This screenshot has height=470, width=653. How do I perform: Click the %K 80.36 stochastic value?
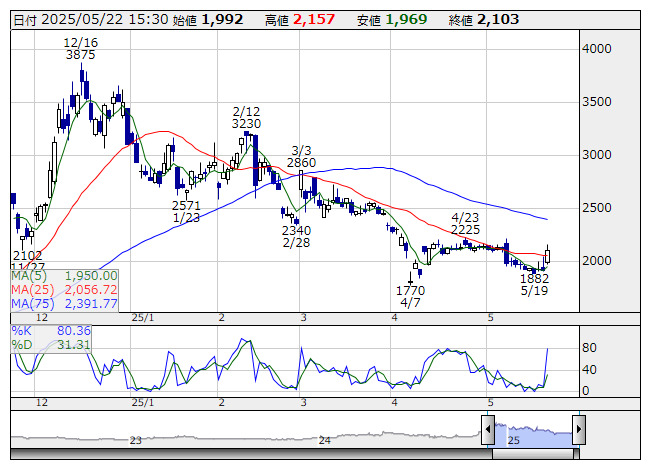click(51, 331)
